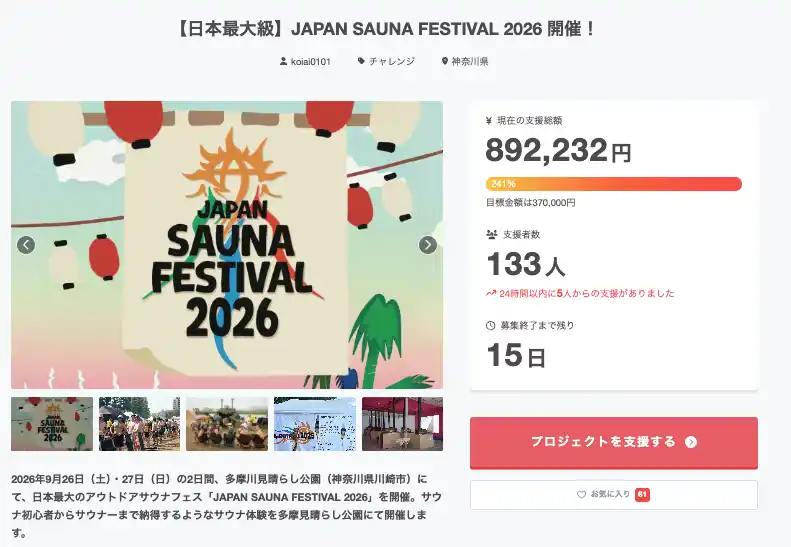Click the next image arrow on carousel

pos(427,245)
